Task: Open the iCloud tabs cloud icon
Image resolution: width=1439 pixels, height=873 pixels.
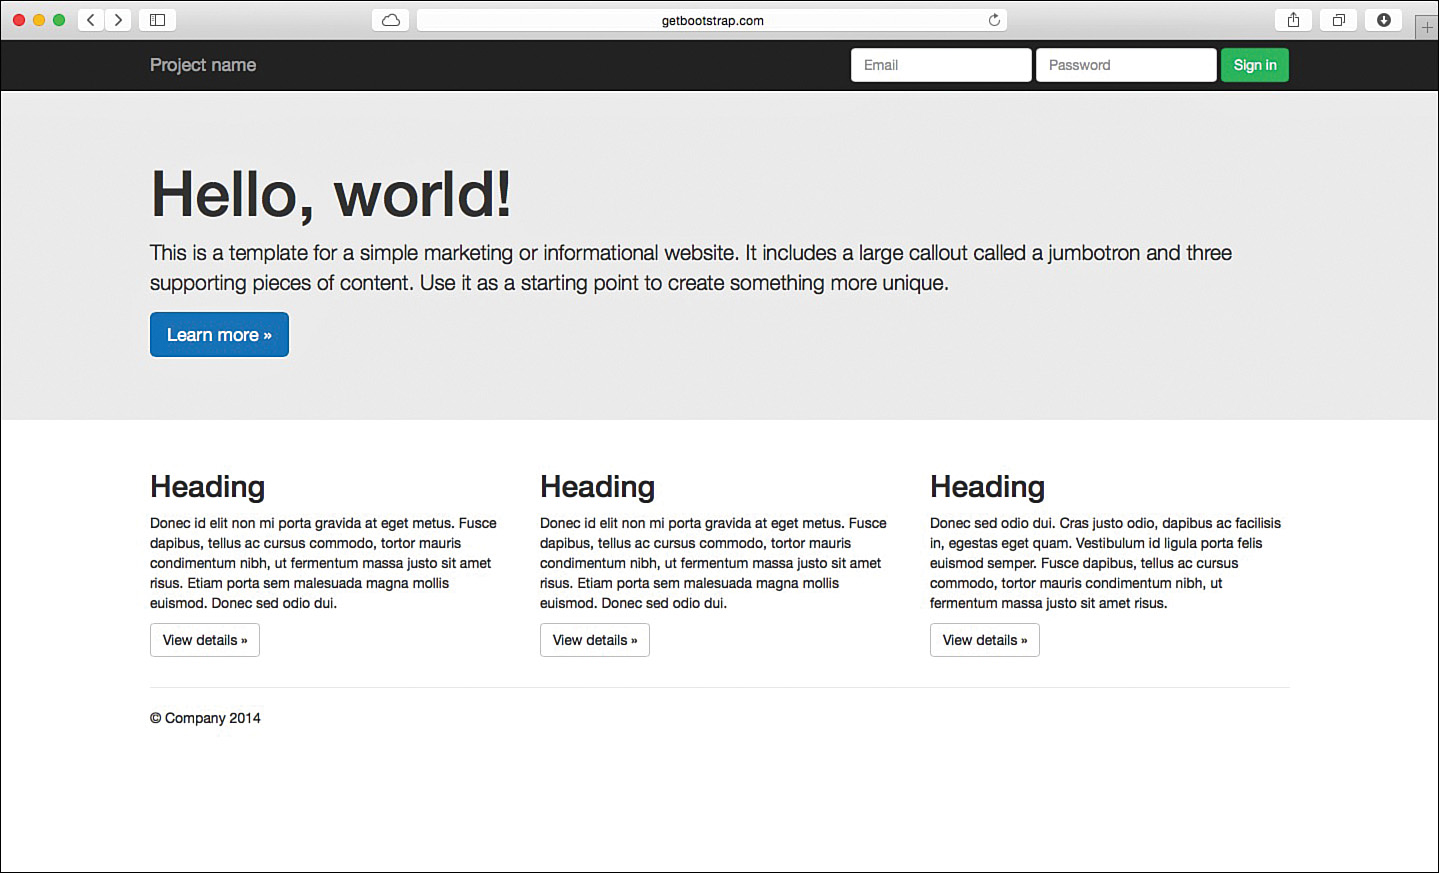Action: (391, 20)
